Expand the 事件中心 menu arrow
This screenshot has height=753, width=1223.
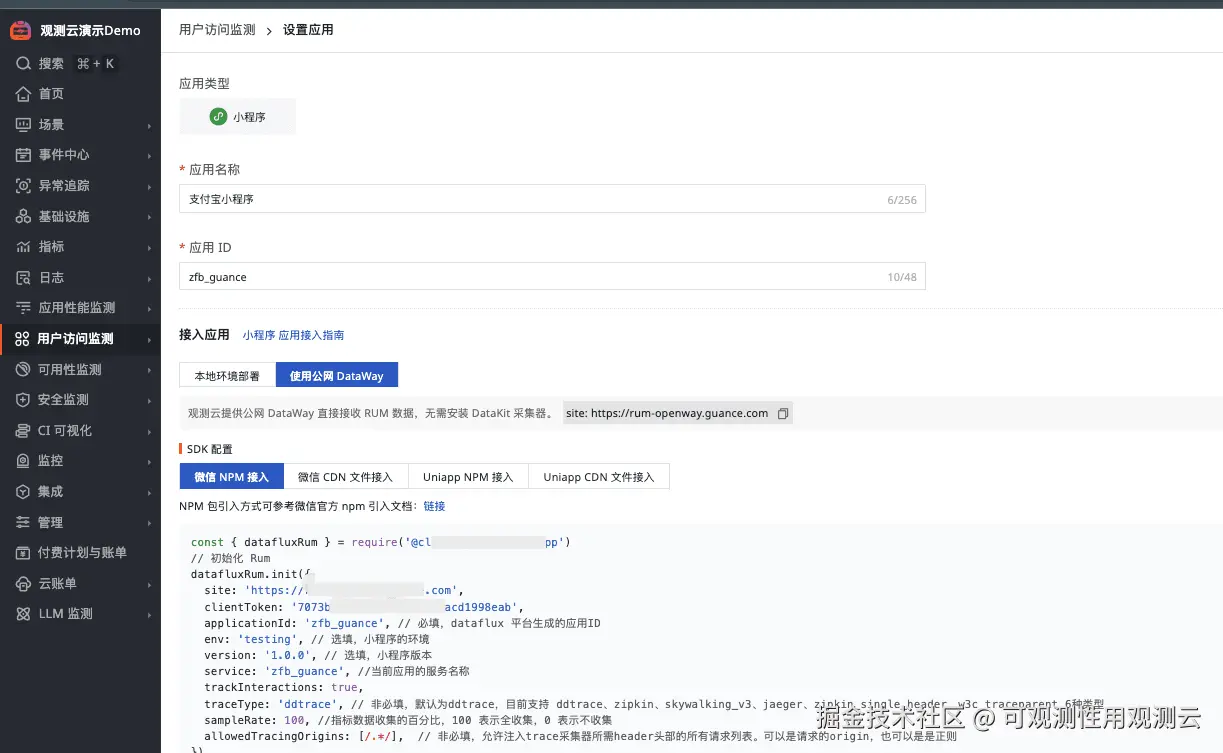coord(149,156)
